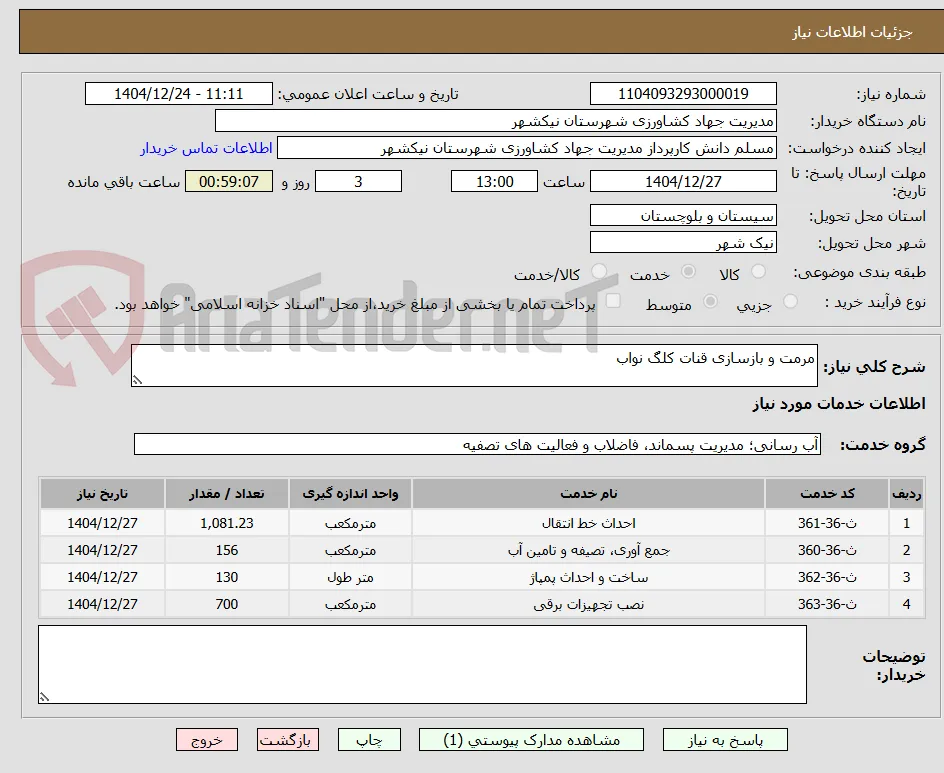Image resolution: width=944 pixels, height=773 pixels.
Task: Click the quantity value 156
Action: pos(227,550)
